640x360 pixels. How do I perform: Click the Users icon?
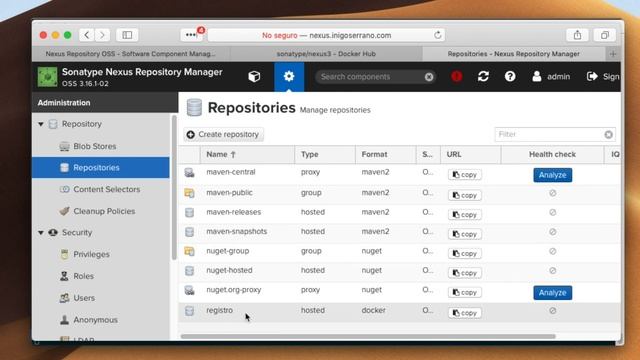(x=64, y=298)
